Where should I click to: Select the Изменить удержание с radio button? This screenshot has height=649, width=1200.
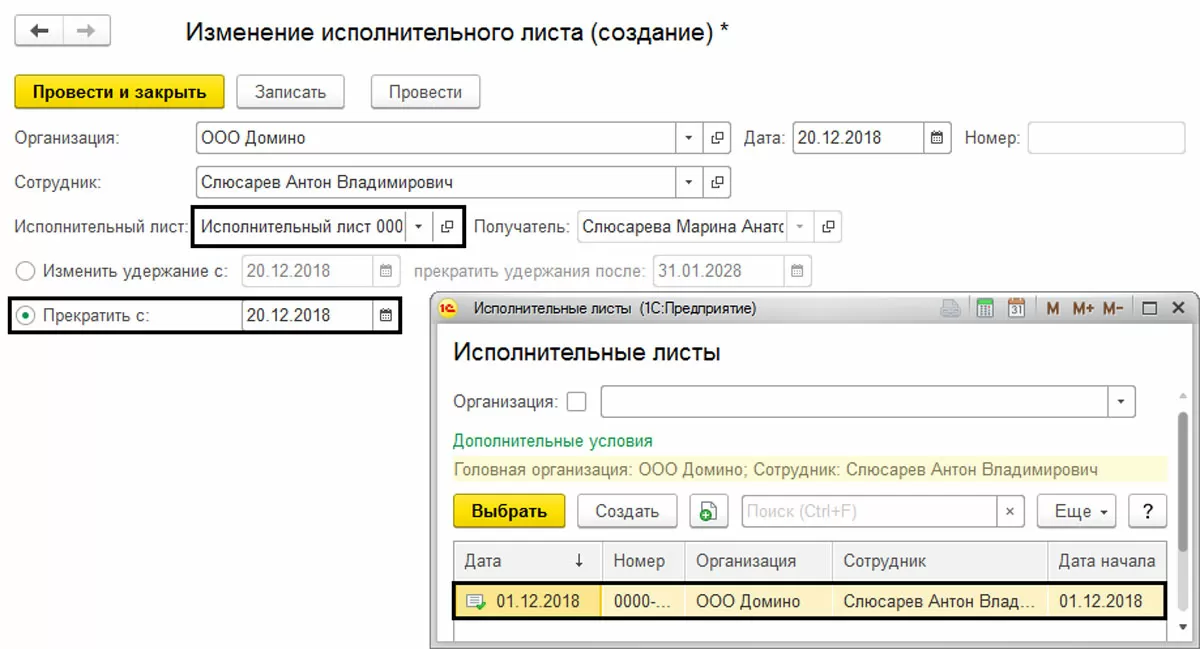click(26, 270)
